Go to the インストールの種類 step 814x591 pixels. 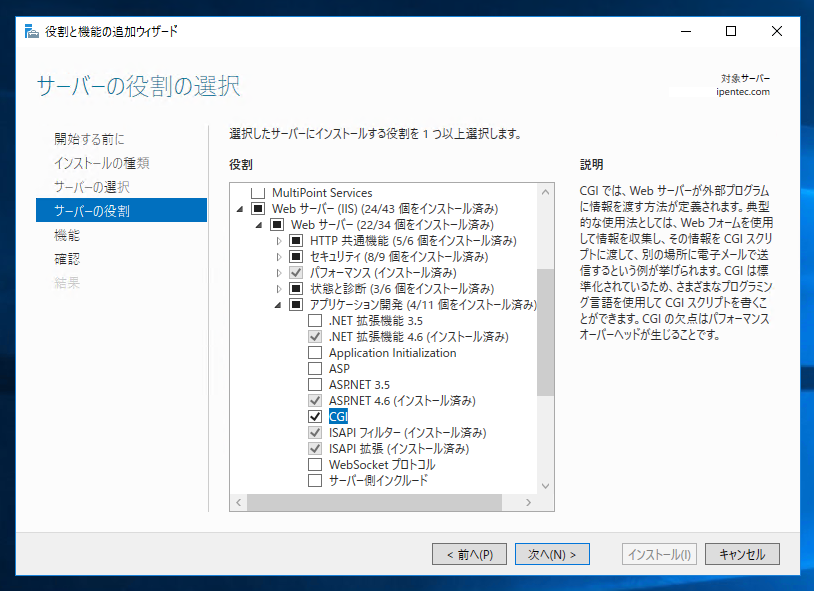tap(102, 163)
